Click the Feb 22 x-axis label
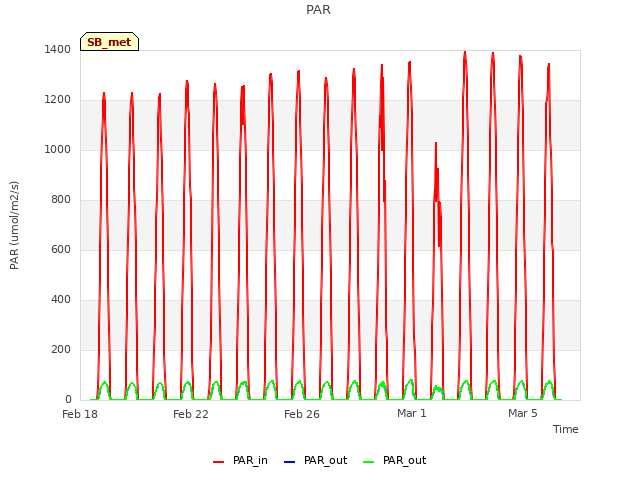This screenshot has height=480, width=640. click(191, 414)
